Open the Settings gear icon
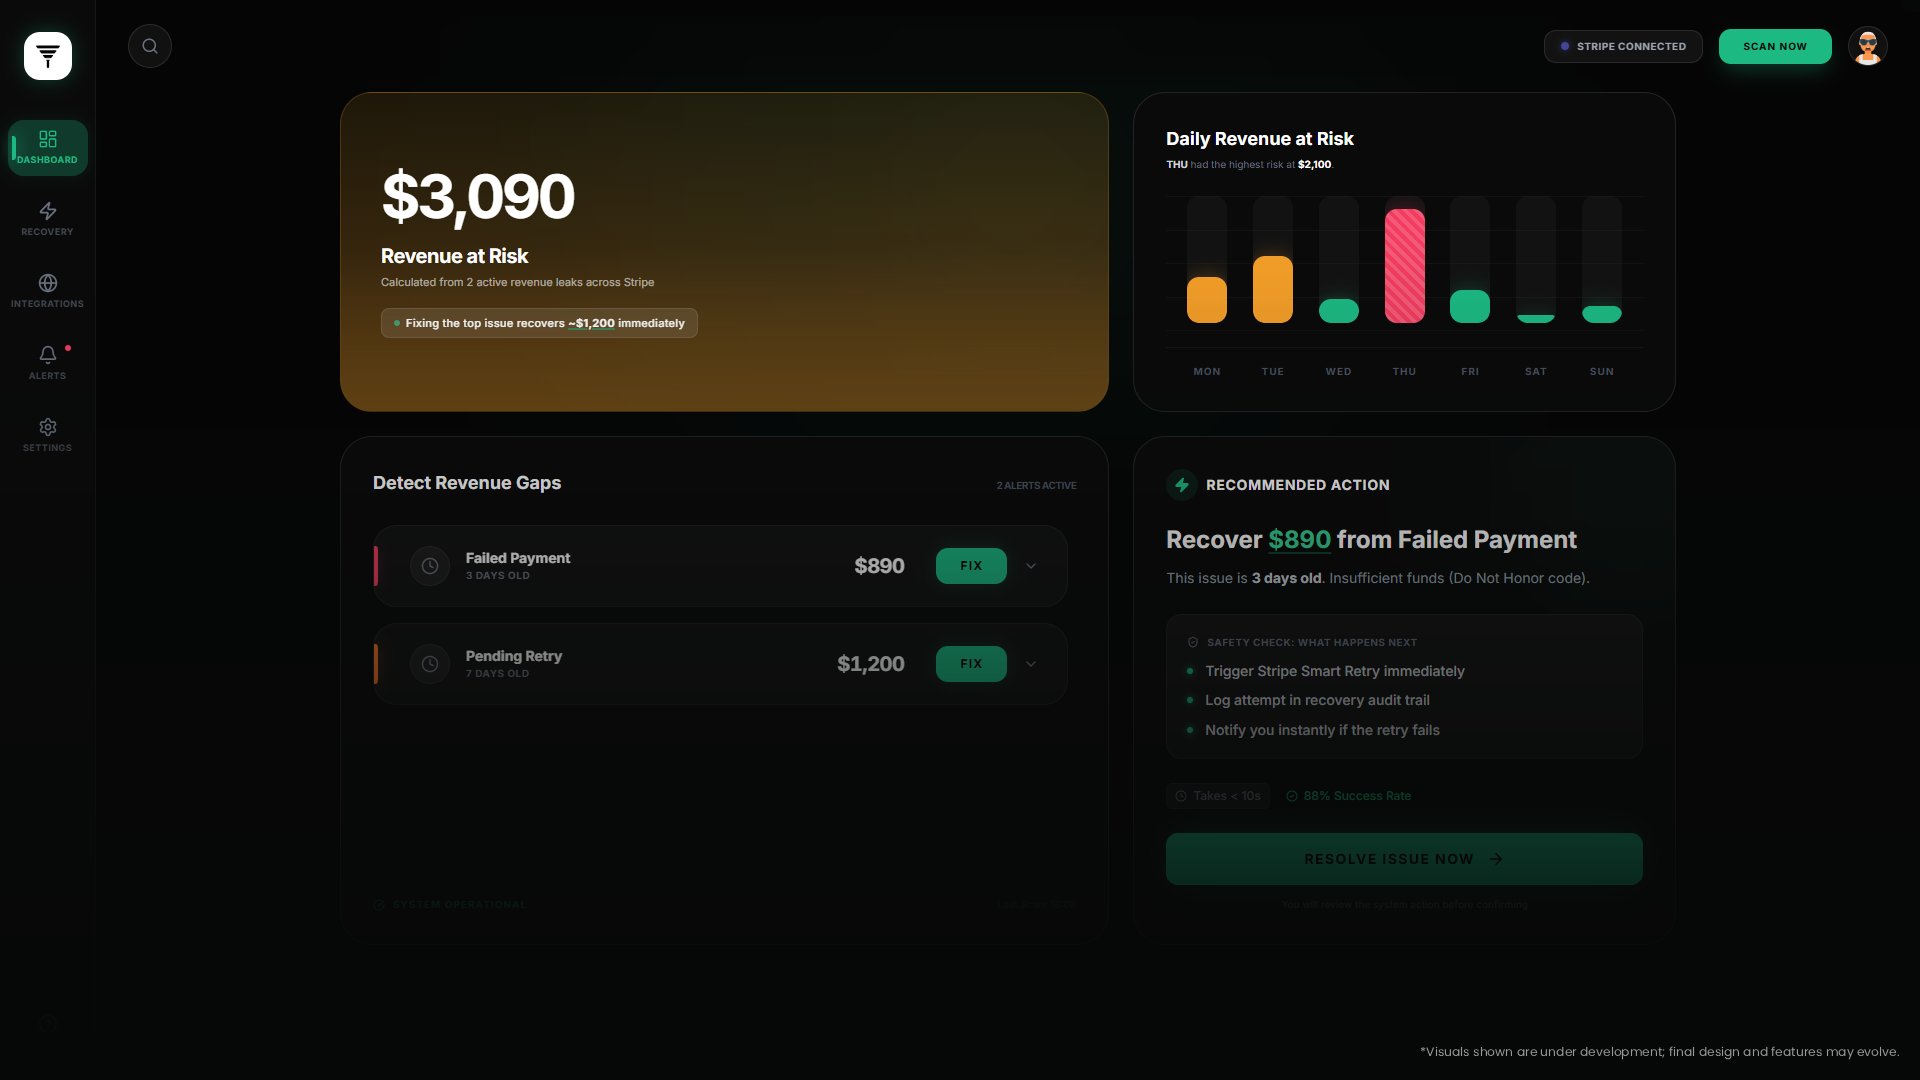1920x1080 pixels. pyautogui.click(x=48, y=427)
